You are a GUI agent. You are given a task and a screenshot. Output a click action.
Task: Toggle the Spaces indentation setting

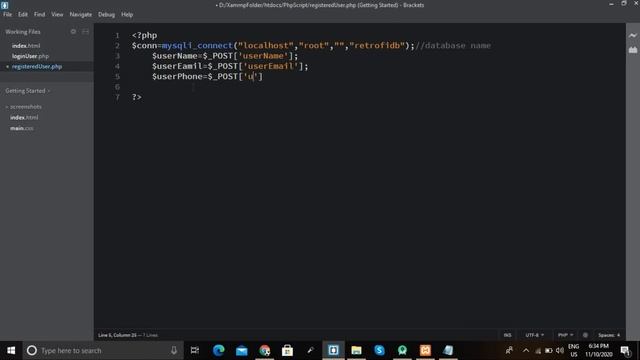click(609, 335)
